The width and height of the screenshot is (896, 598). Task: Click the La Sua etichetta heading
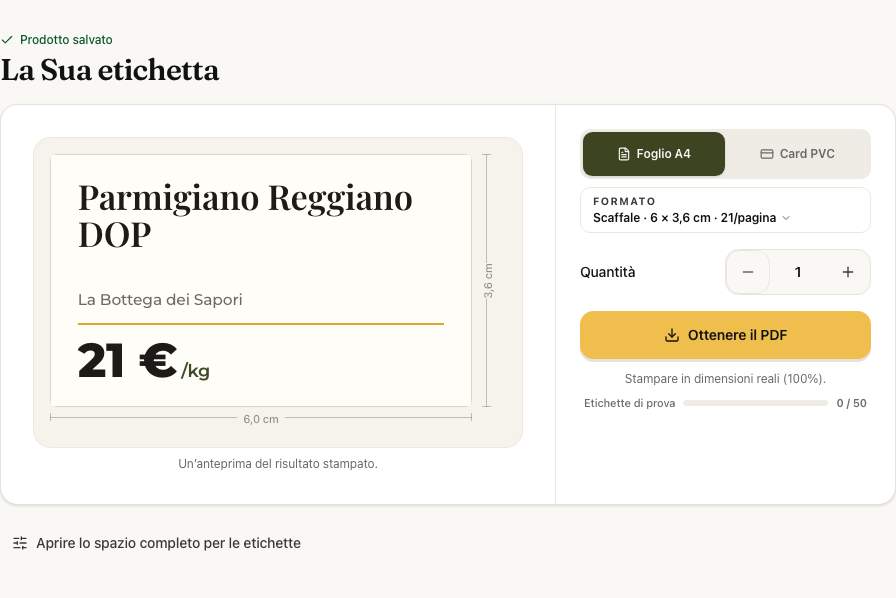110,70
